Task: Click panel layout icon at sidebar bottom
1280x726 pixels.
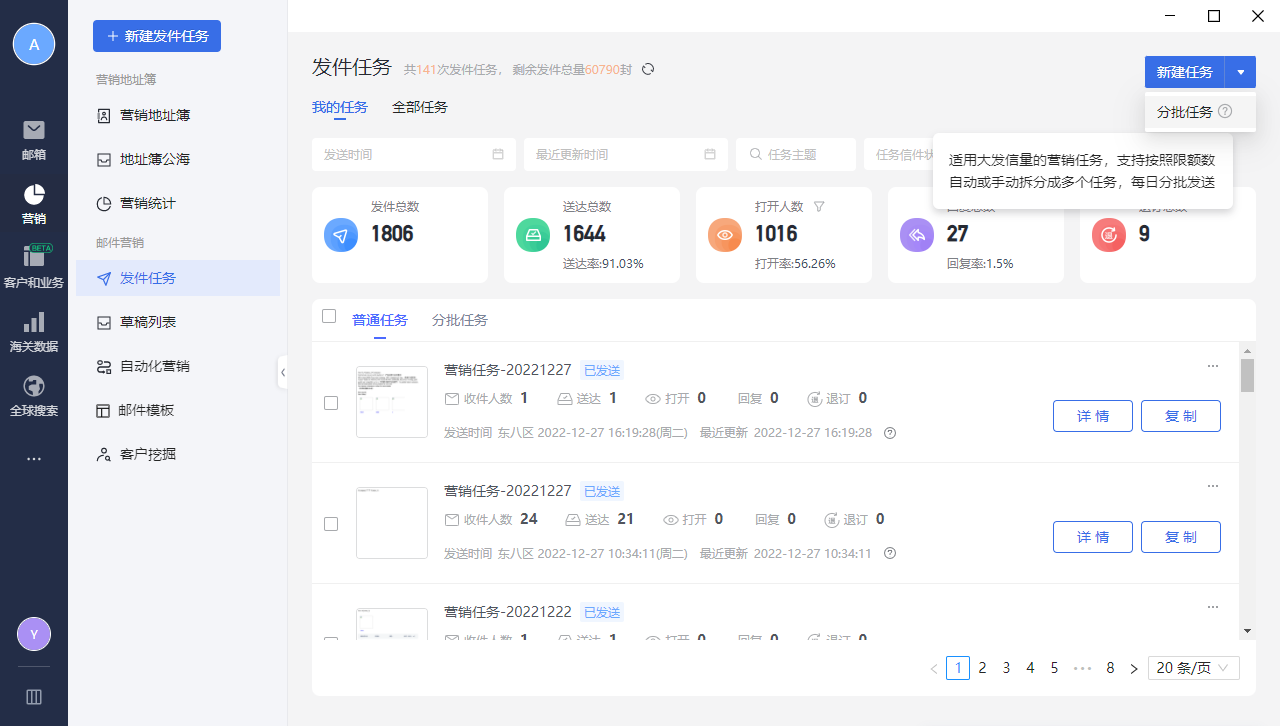Action: point(34,697)
